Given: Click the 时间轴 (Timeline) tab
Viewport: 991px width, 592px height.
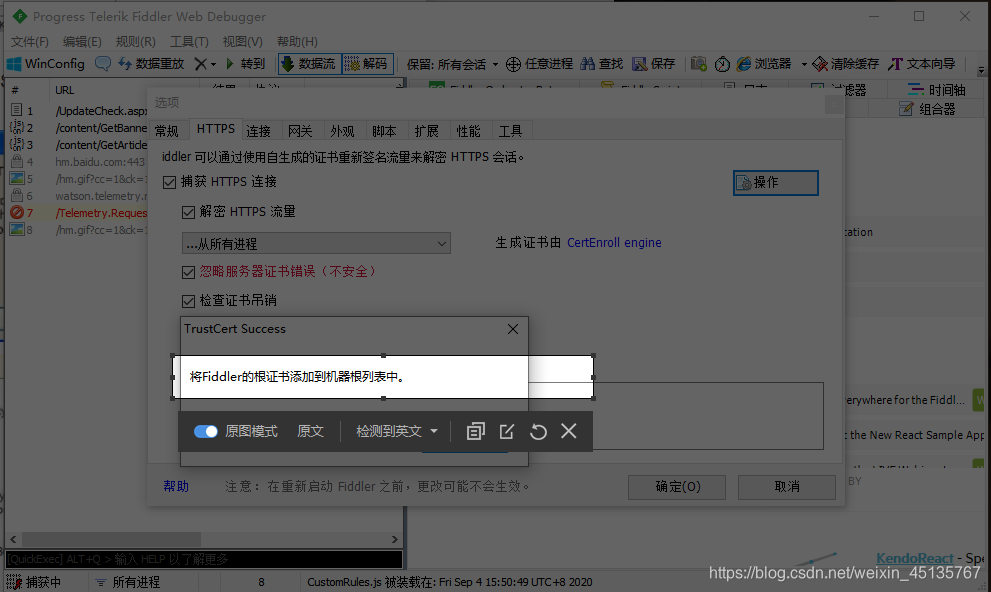Looking at the screenshot, I should pyautogui.click(x=937, y=90).
